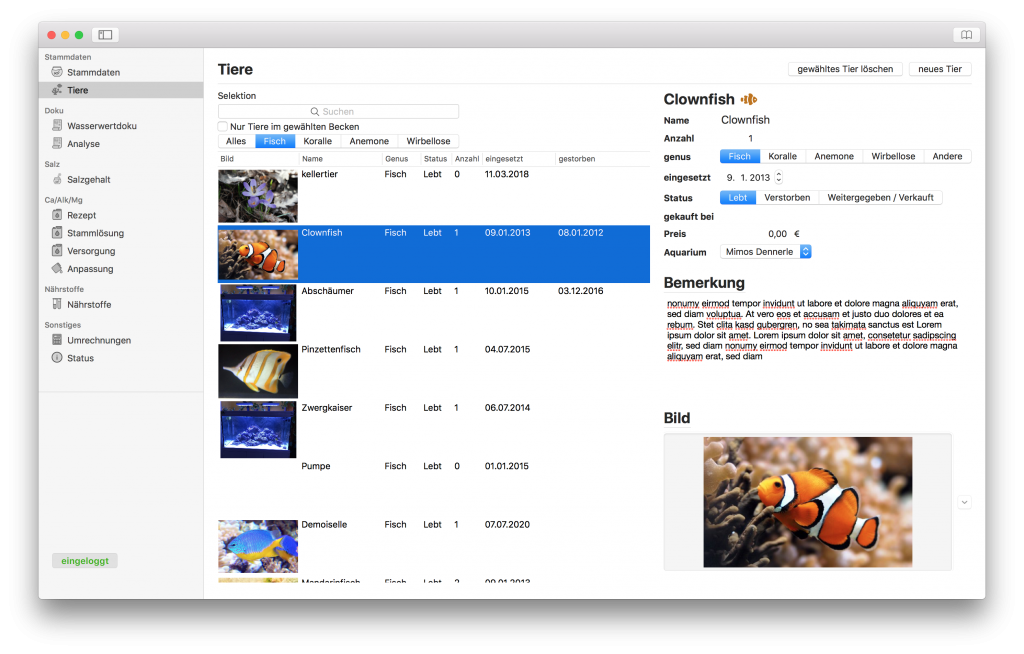Image resolution: width=1024 pixels, height=654 pixels.
Task: Click the Salzgehalt sidebar icon
Action: click(57, 179)
